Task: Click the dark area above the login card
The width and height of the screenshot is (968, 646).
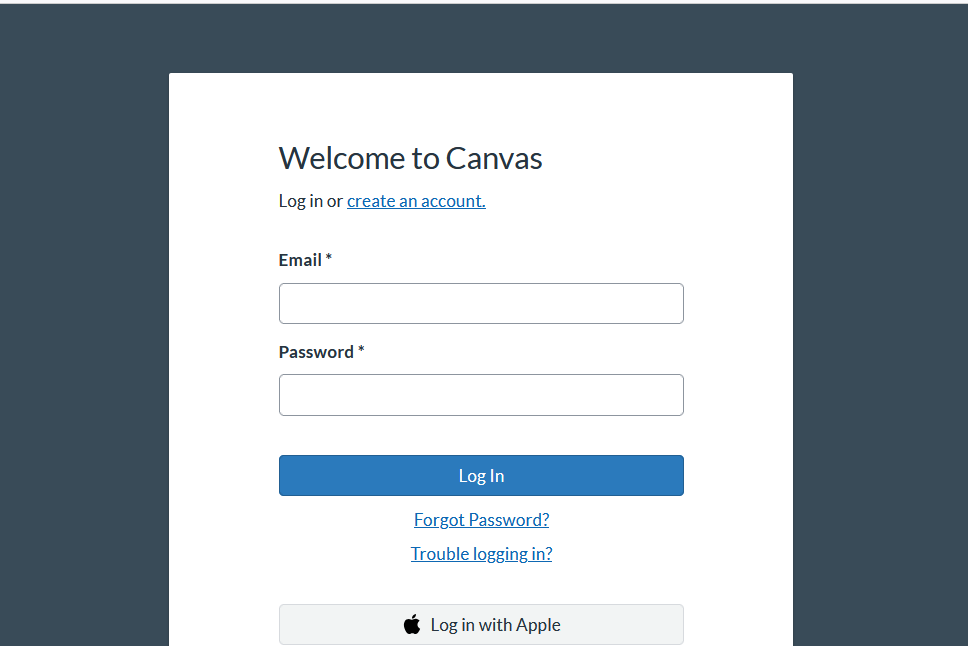Action: pyautogui.click(x=480, y=38)
